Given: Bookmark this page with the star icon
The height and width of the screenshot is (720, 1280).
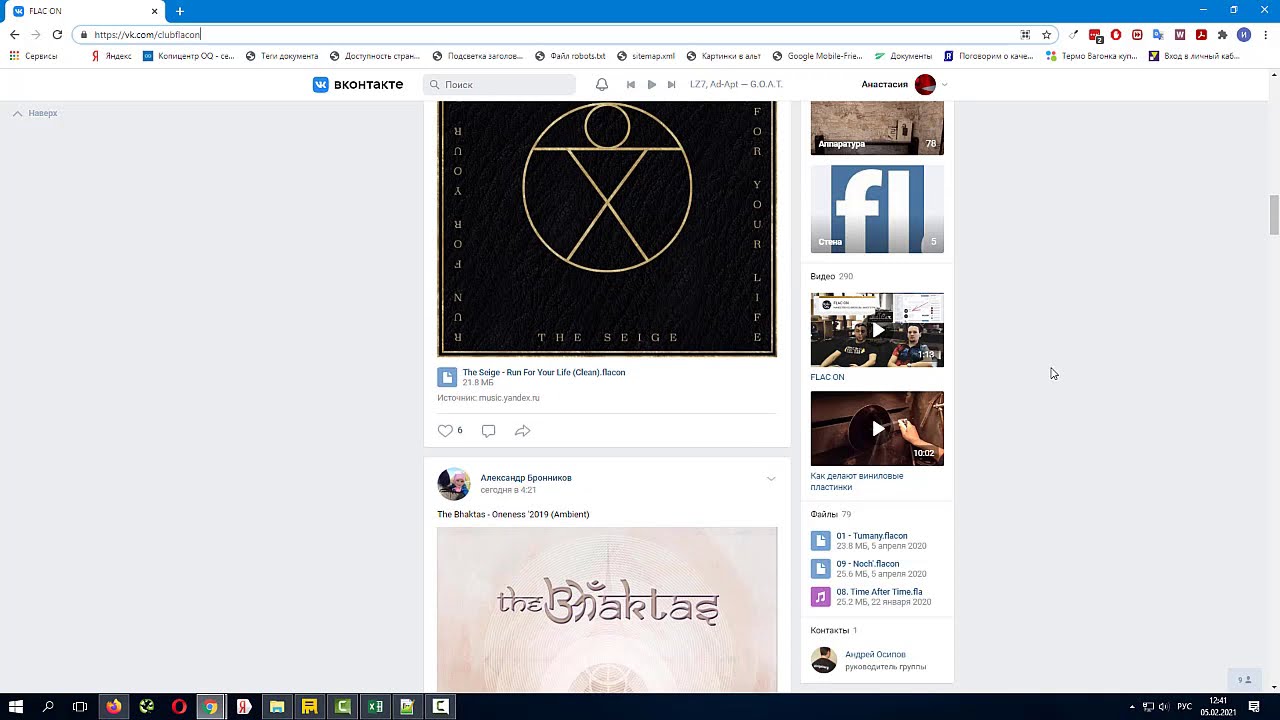Looking at the screenshot, I should (x=1047, y=34).
